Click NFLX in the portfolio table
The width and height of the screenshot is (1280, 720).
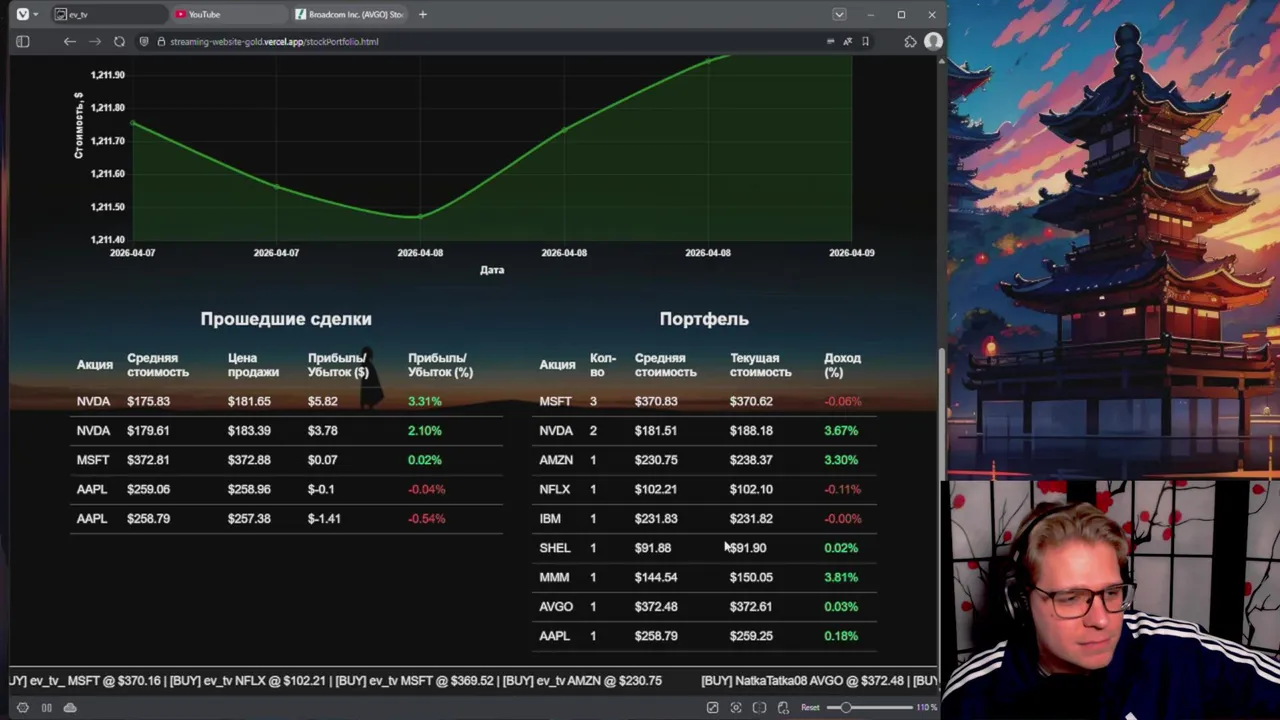555,489
